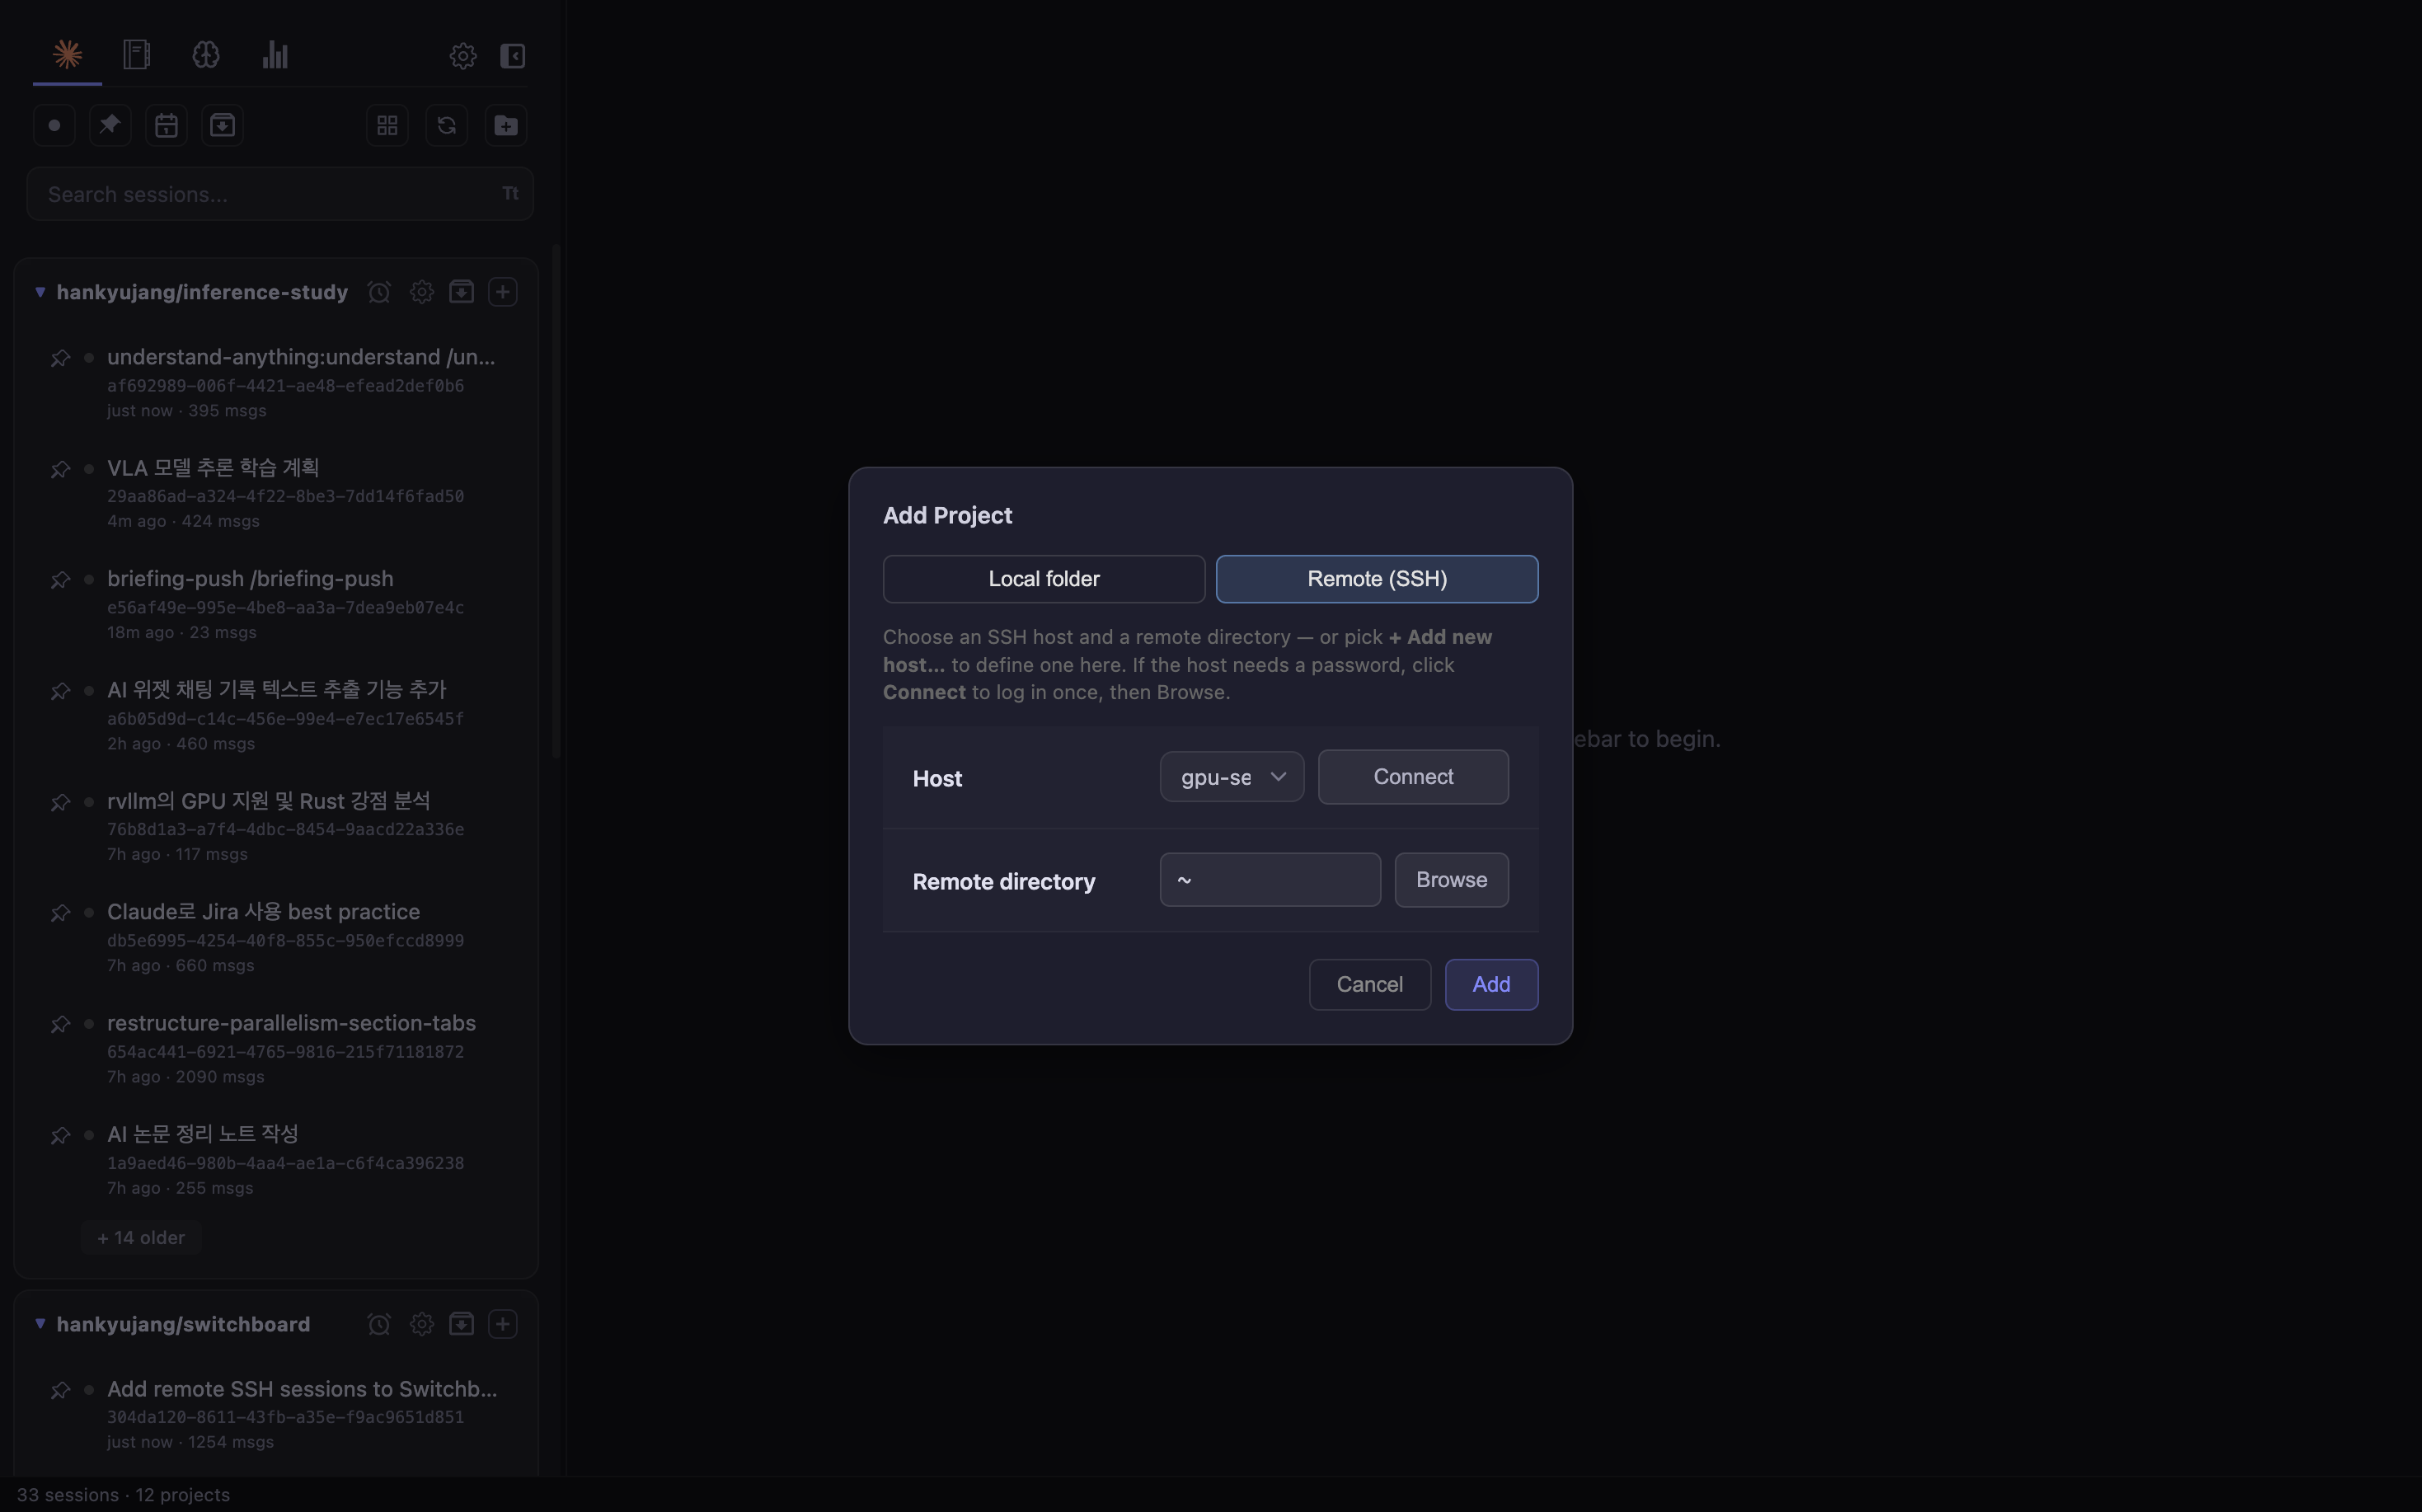Click the Connect button

(x=1413, y=777)
